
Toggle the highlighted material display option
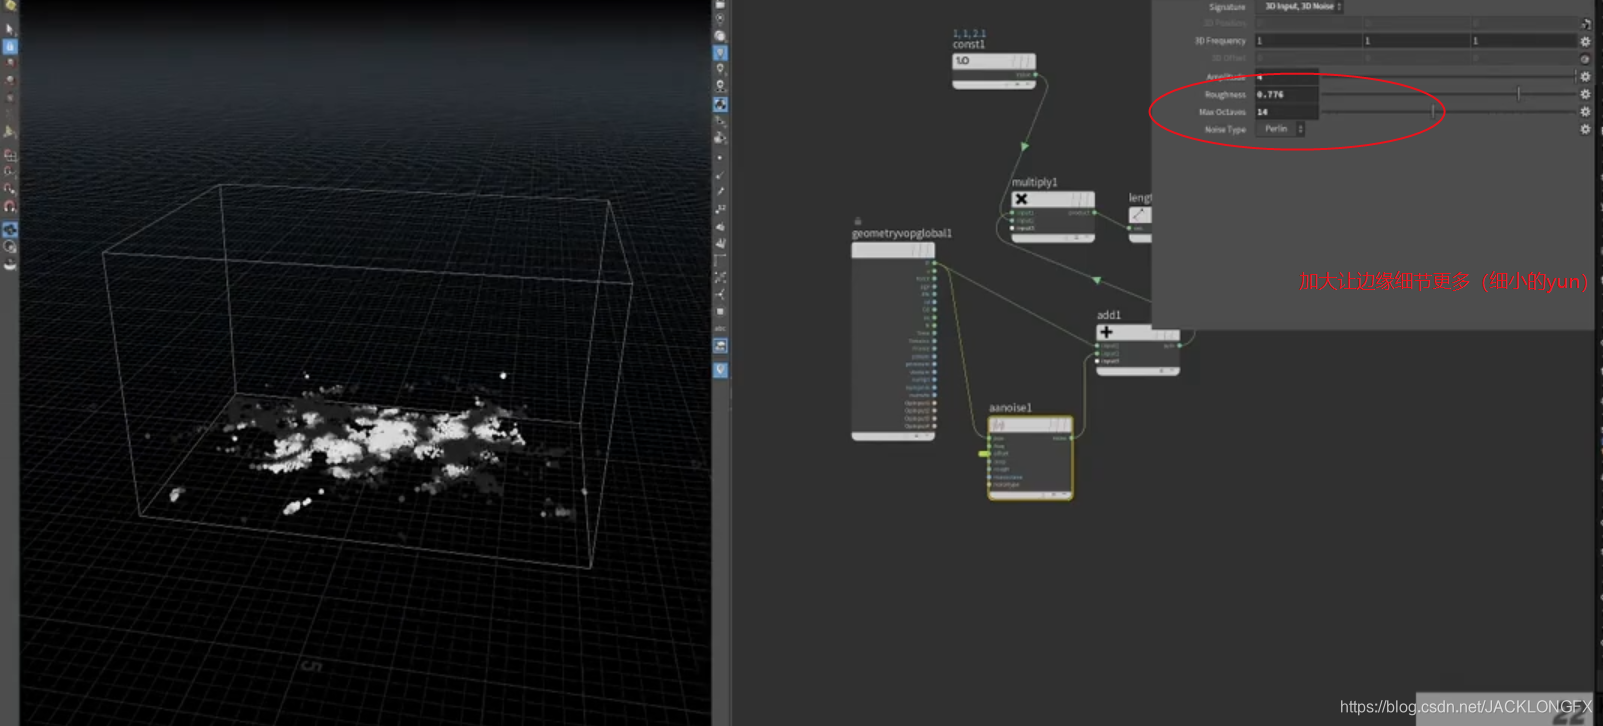[720, 104]
